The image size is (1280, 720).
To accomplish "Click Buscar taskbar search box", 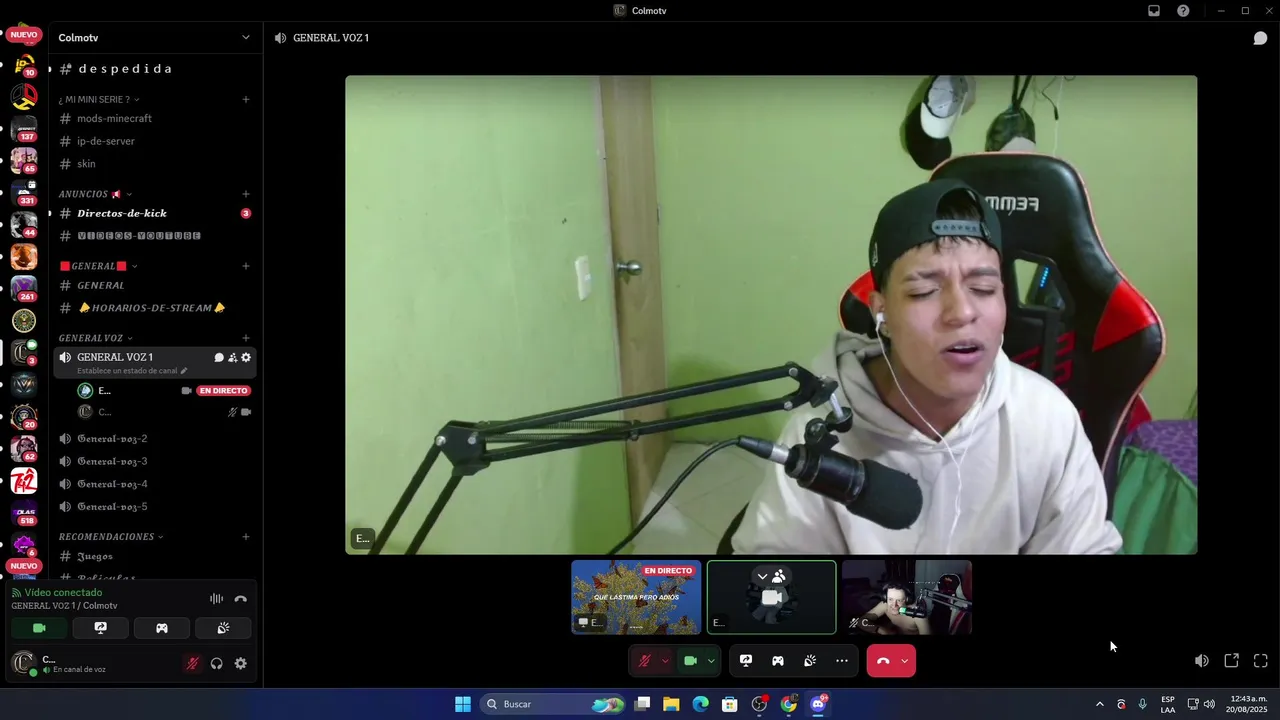I will point(553,704).
